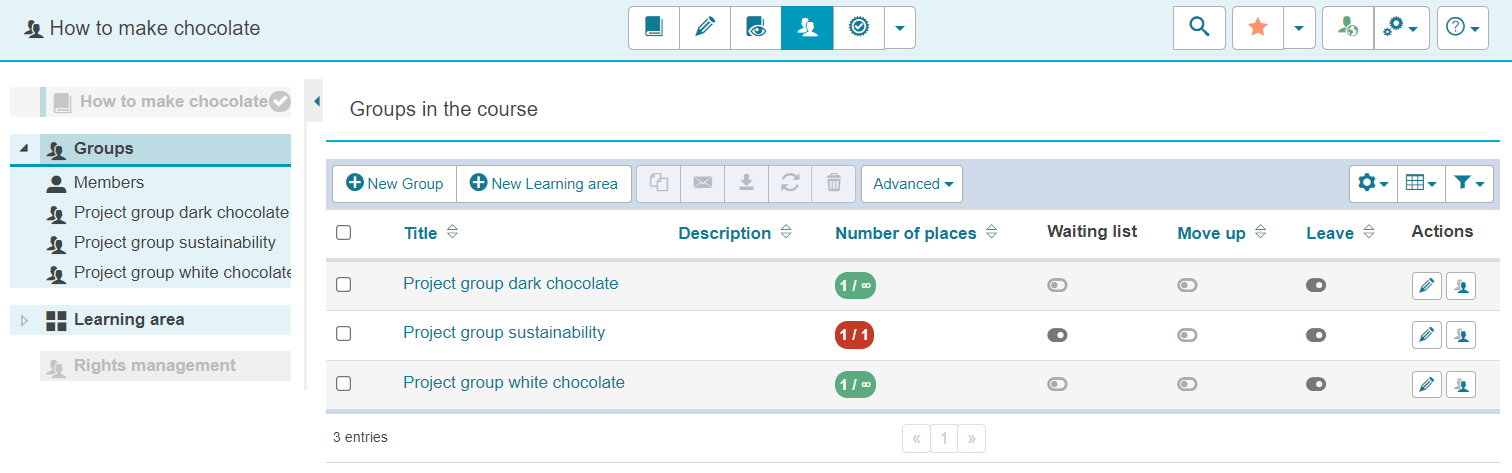The height and width of the screenshot is (473, 1512).
Task: Click the preview eye icon in top toolbar
Action: point(756,28)
